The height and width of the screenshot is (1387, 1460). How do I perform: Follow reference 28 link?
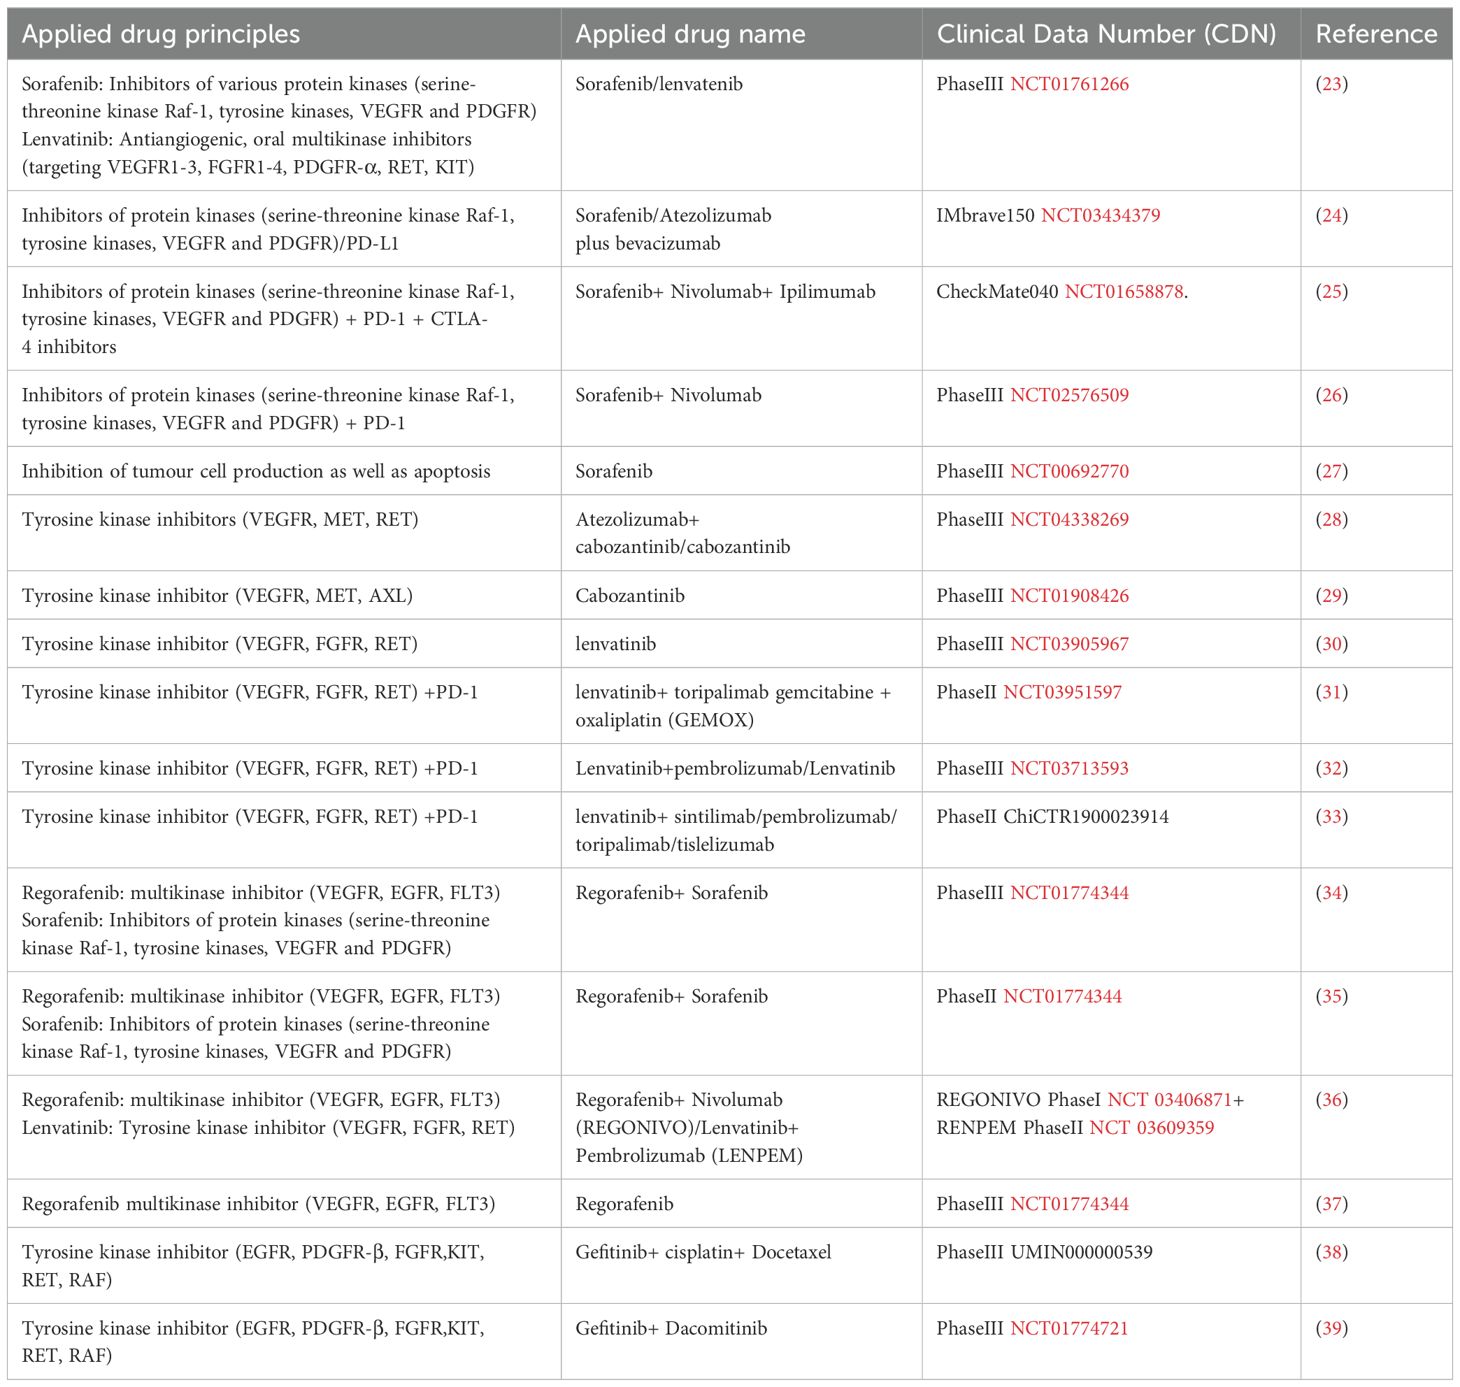click(x=1332, y=519)
